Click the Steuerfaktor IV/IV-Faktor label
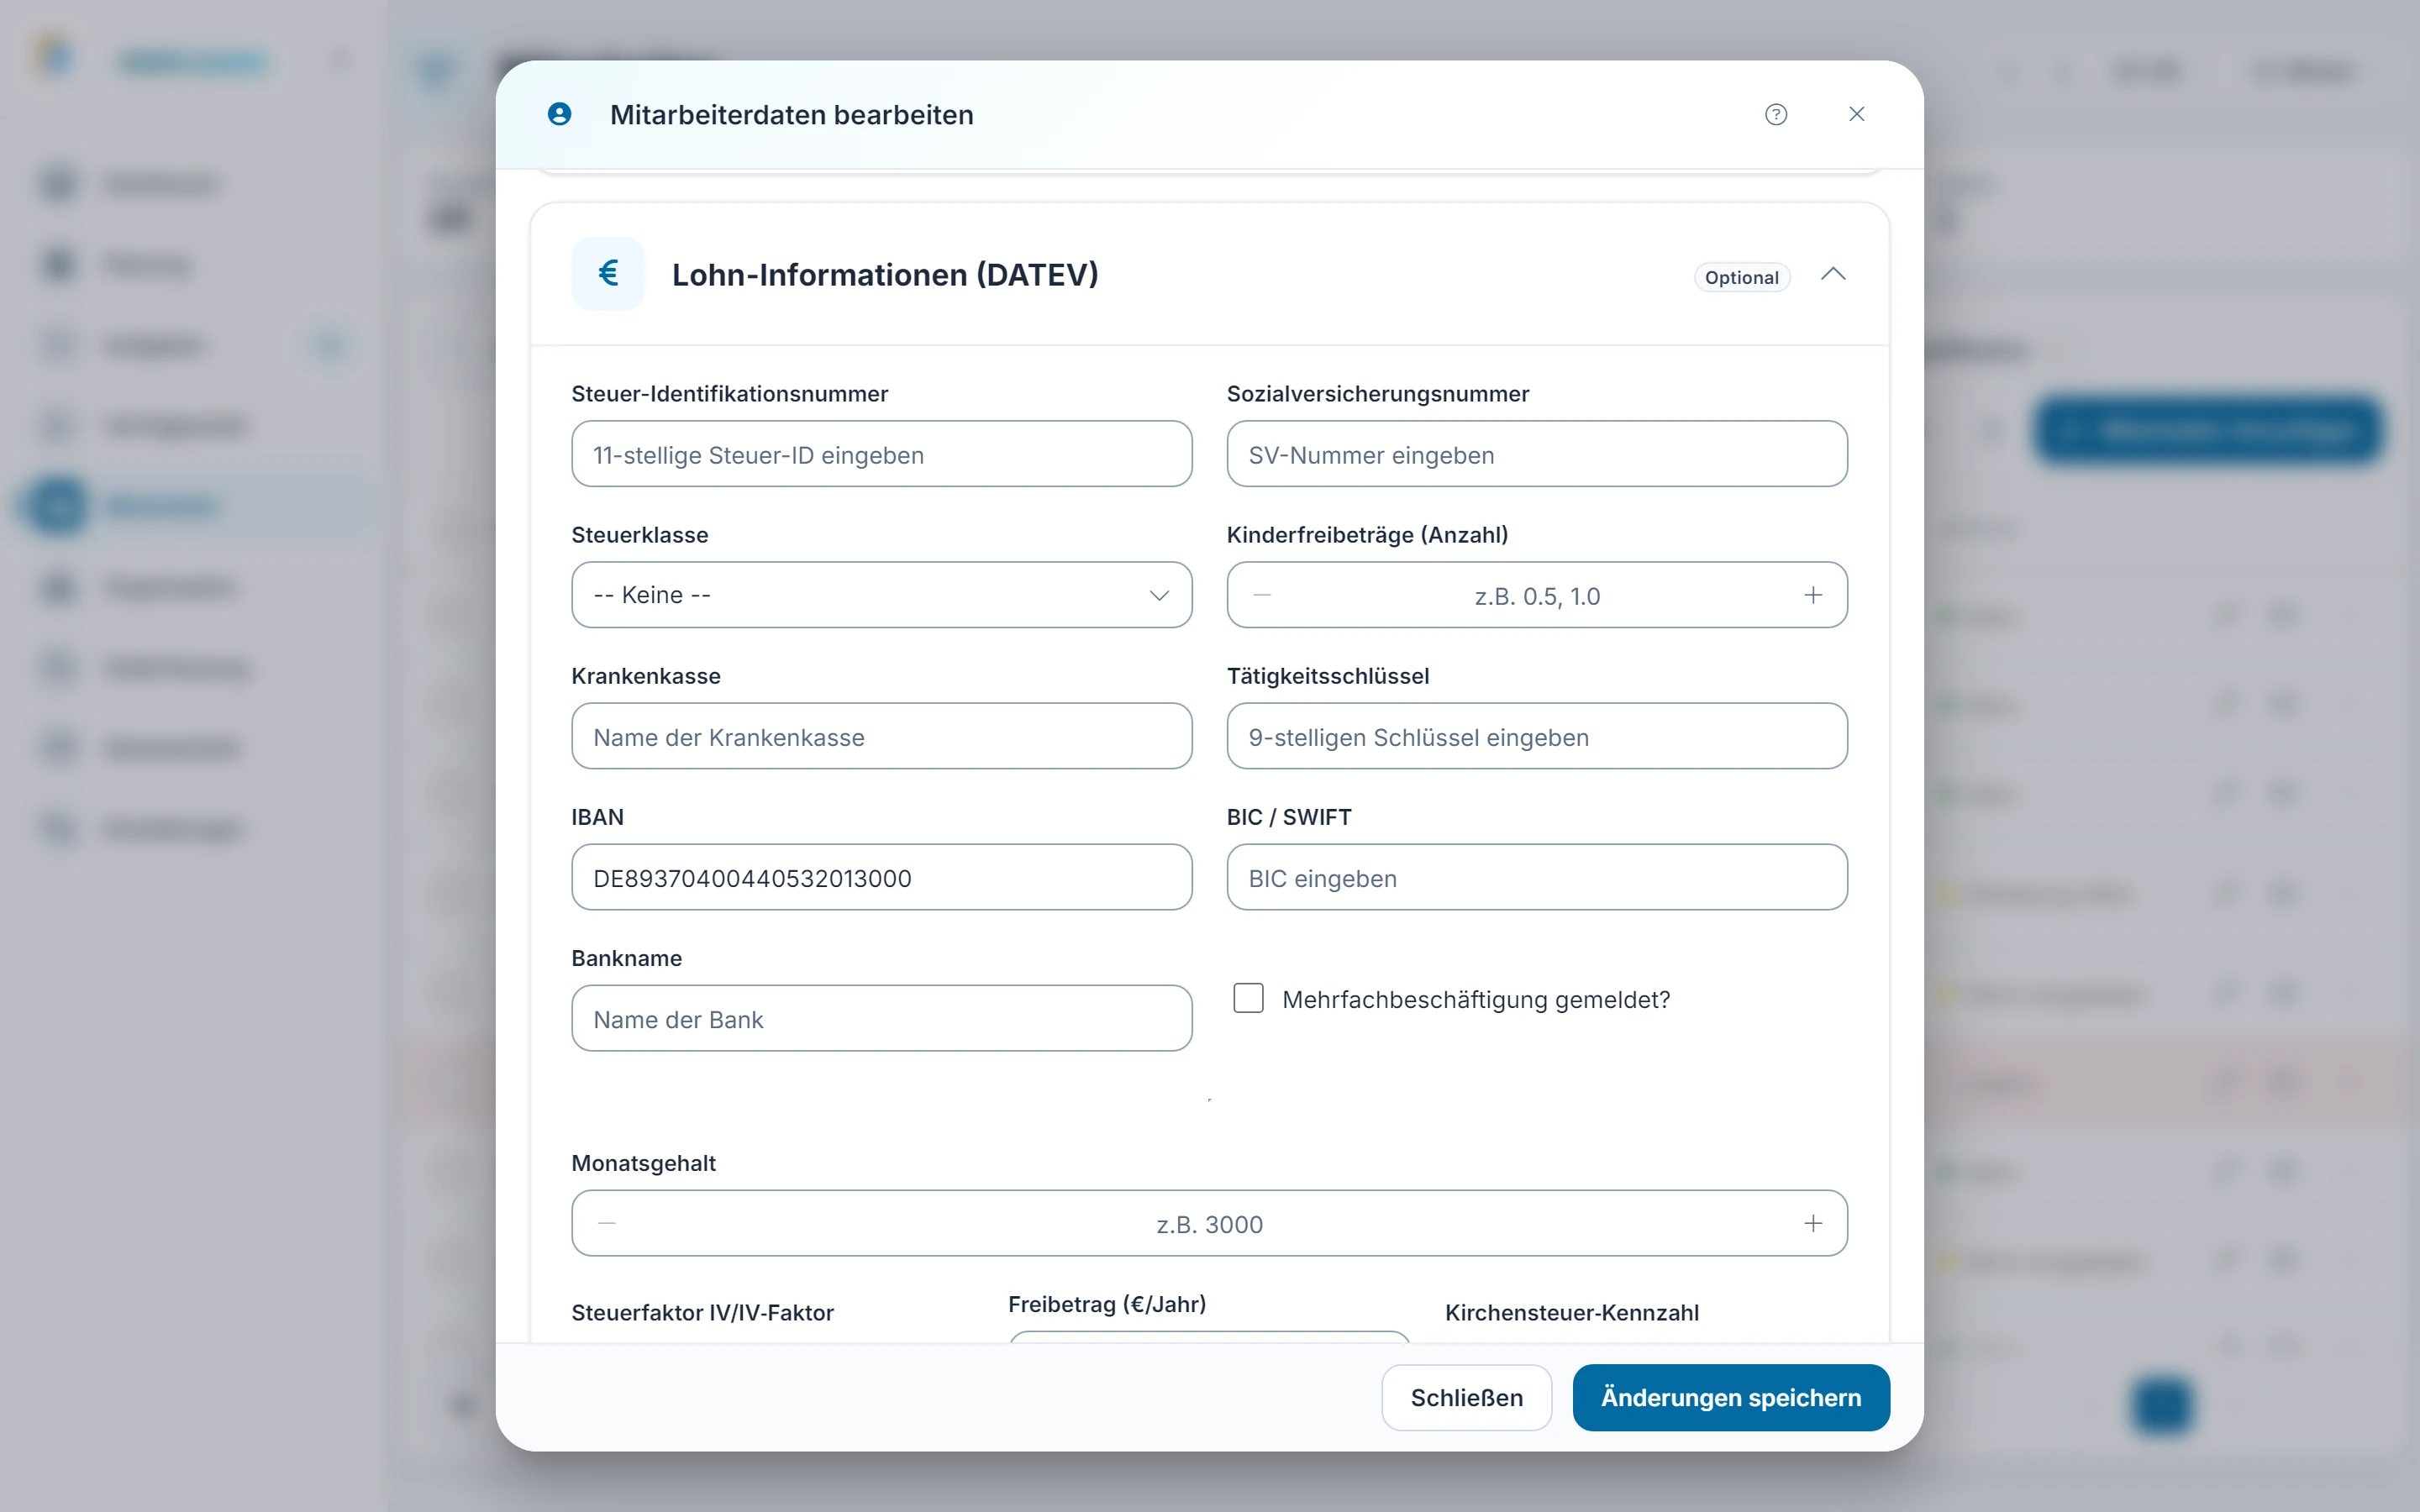Screen dimensions: 2420x1512 (x=702, y=1313)
